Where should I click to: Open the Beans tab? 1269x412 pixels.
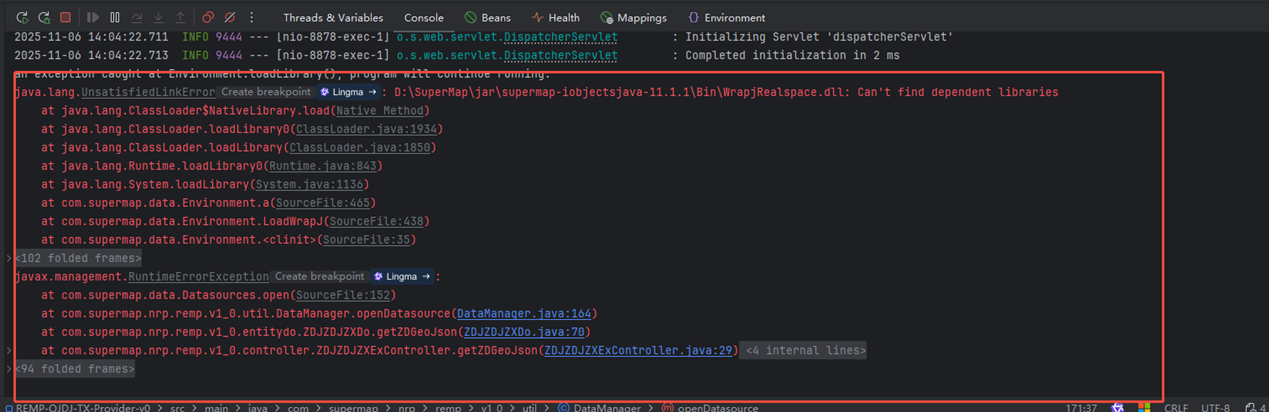(x=490, y=17)
